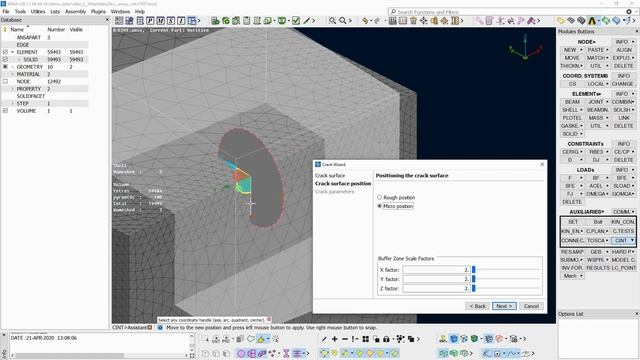
Task: Click the P (property) list toolbar icon
Action: 150,20
